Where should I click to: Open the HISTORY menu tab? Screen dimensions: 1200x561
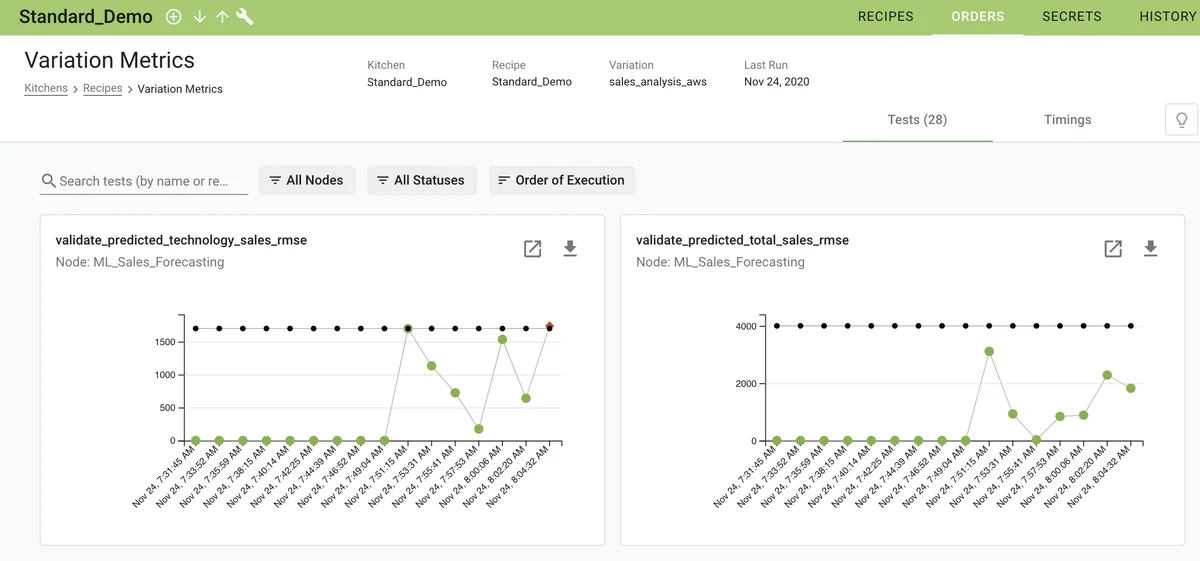[1168, 17]
